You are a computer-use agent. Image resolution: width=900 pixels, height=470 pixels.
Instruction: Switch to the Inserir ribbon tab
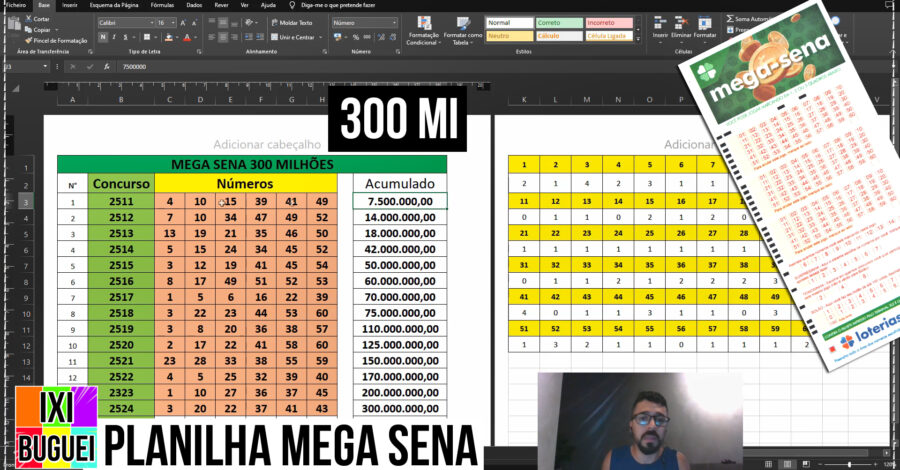tap(70, 5)
